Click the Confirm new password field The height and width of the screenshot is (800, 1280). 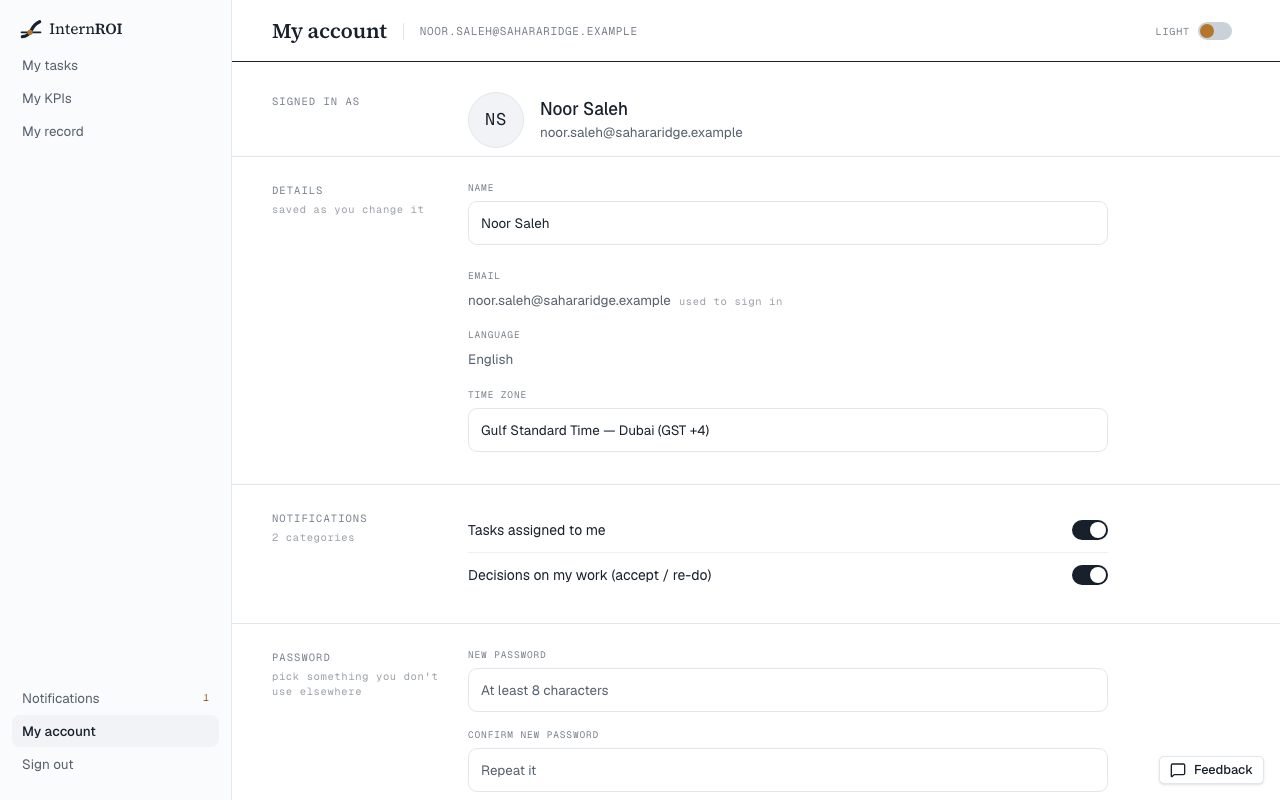[788, 770]
